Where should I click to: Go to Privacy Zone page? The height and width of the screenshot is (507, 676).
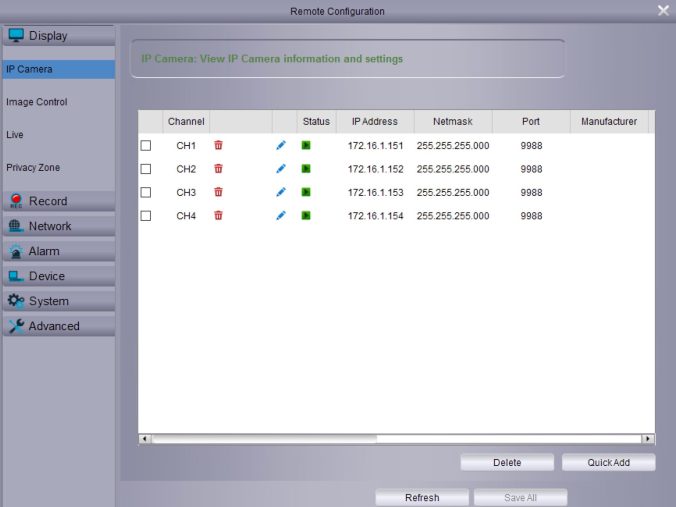(33, 168)
